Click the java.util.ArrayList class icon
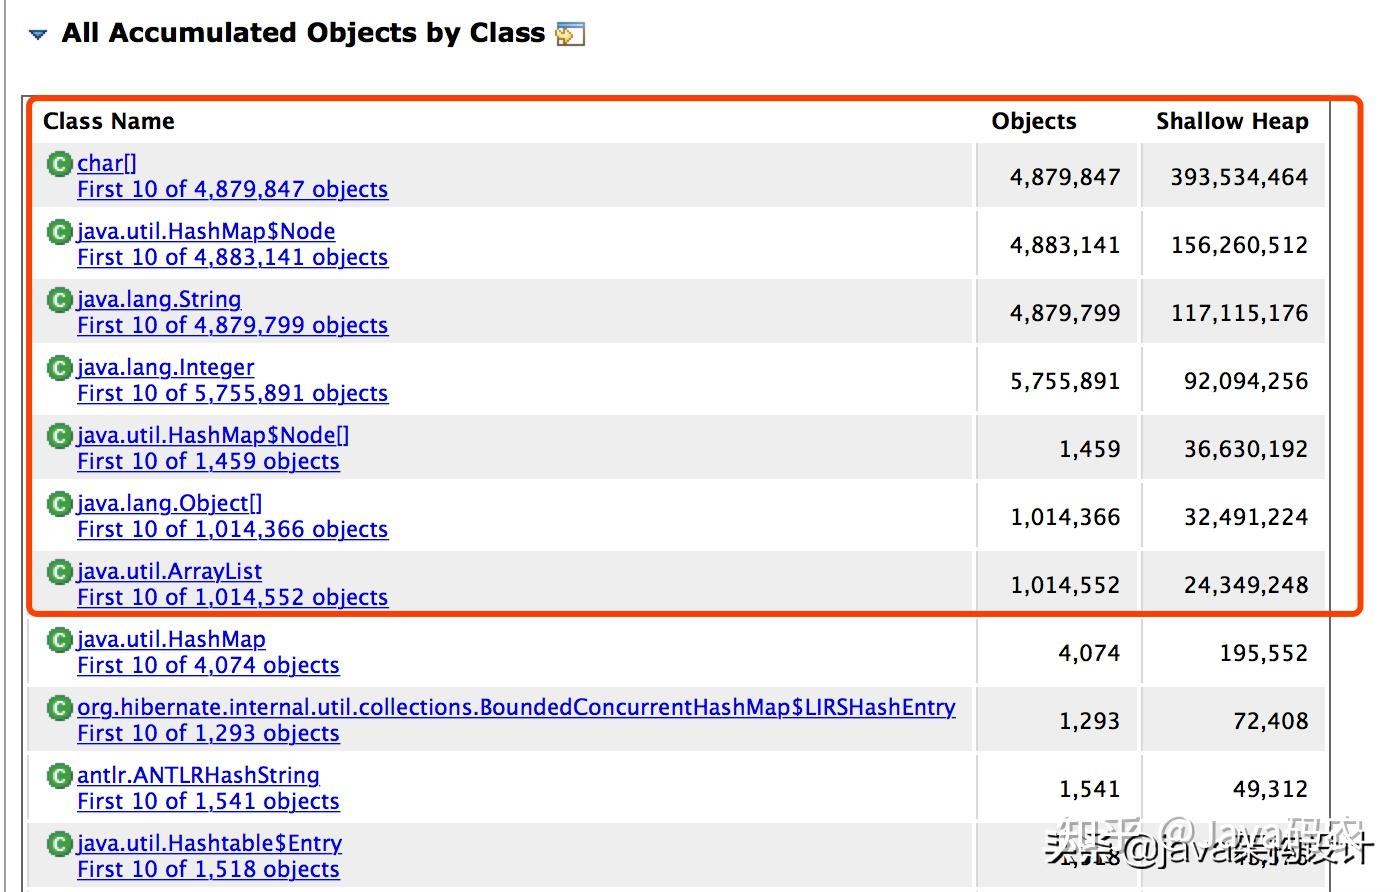This screenshot has height=892, width=1400. tap(60, 571)
